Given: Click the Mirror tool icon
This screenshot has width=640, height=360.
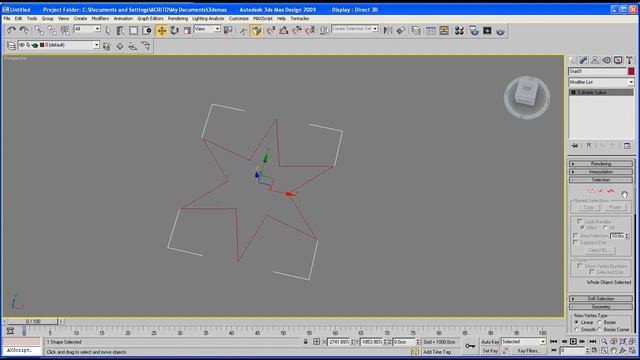Looking at the screenshot, I should [x=388, y=30].
